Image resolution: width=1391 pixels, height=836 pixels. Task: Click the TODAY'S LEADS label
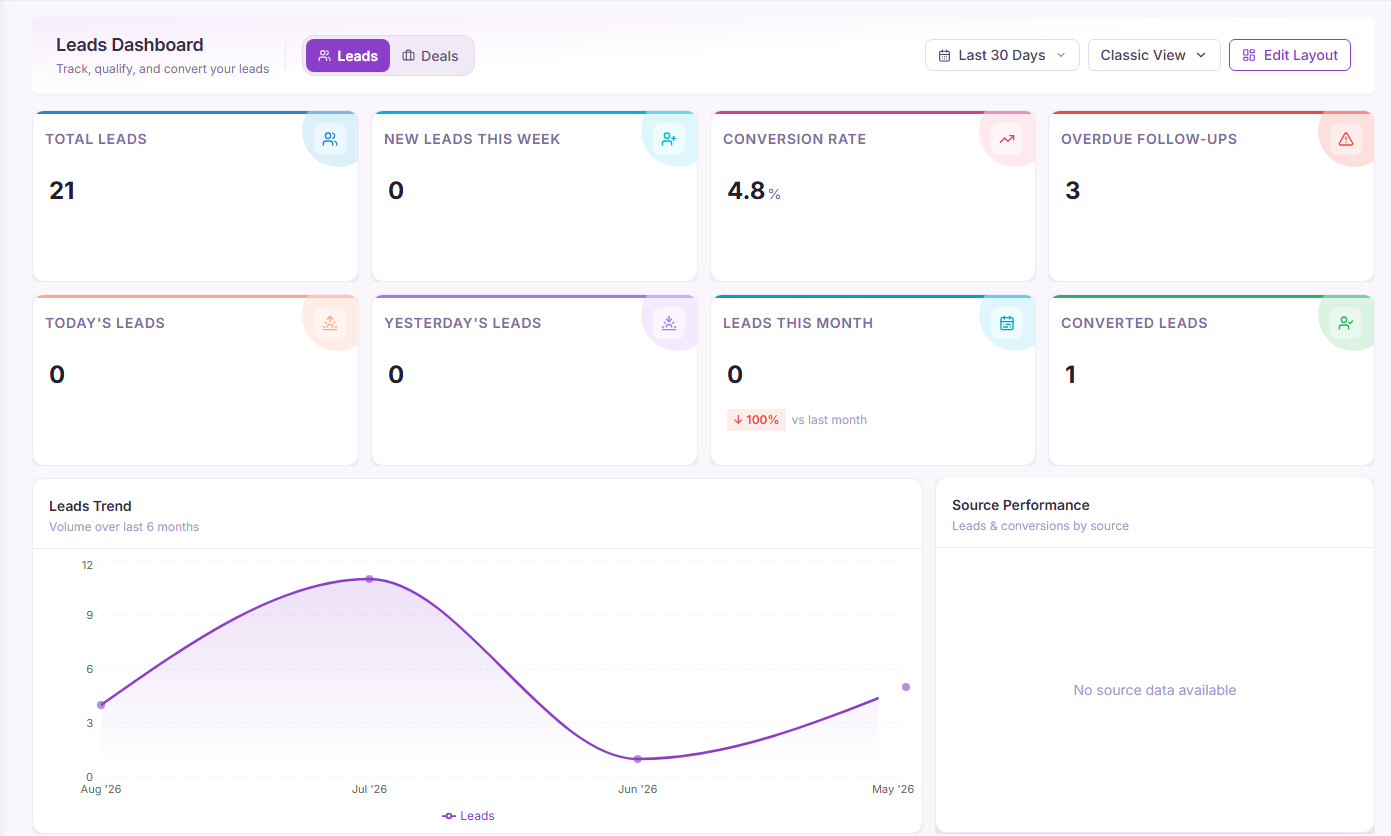coord(105,323)
